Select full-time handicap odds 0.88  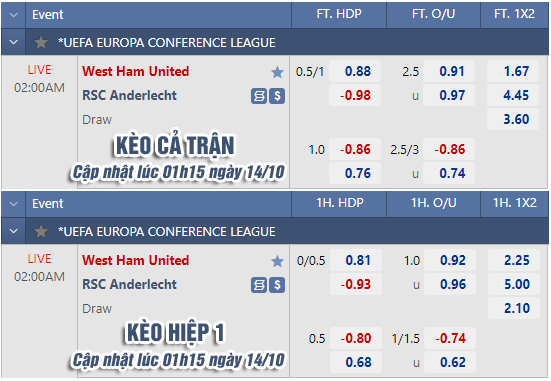[x=355, y=71]
